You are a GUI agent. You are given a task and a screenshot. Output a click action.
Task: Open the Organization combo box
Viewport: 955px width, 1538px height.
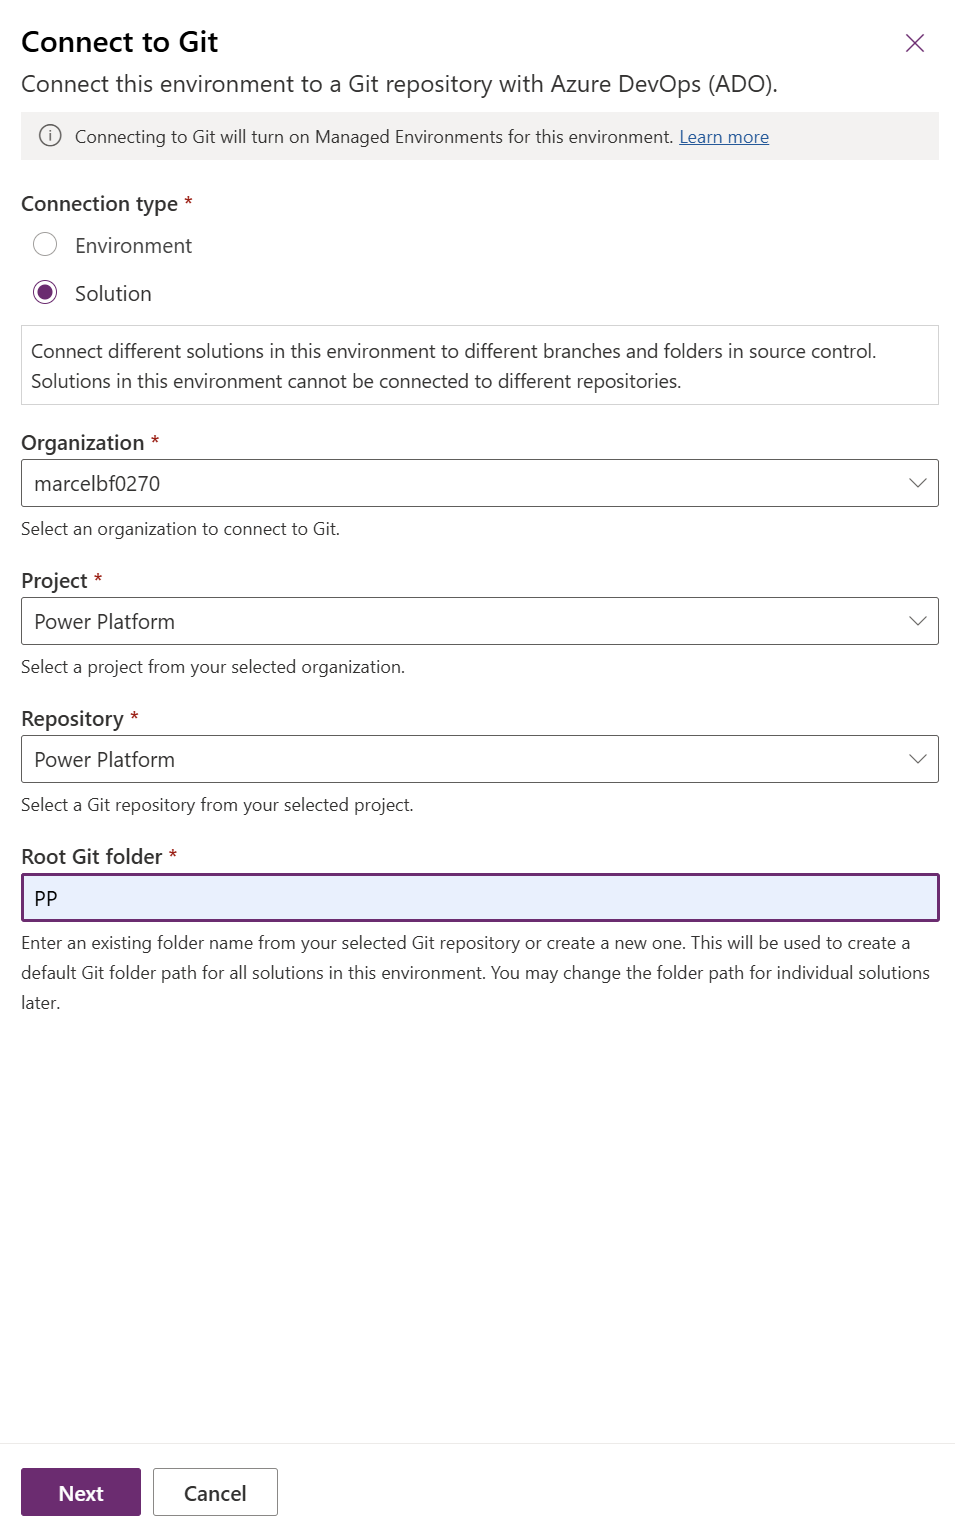[480, 483]
